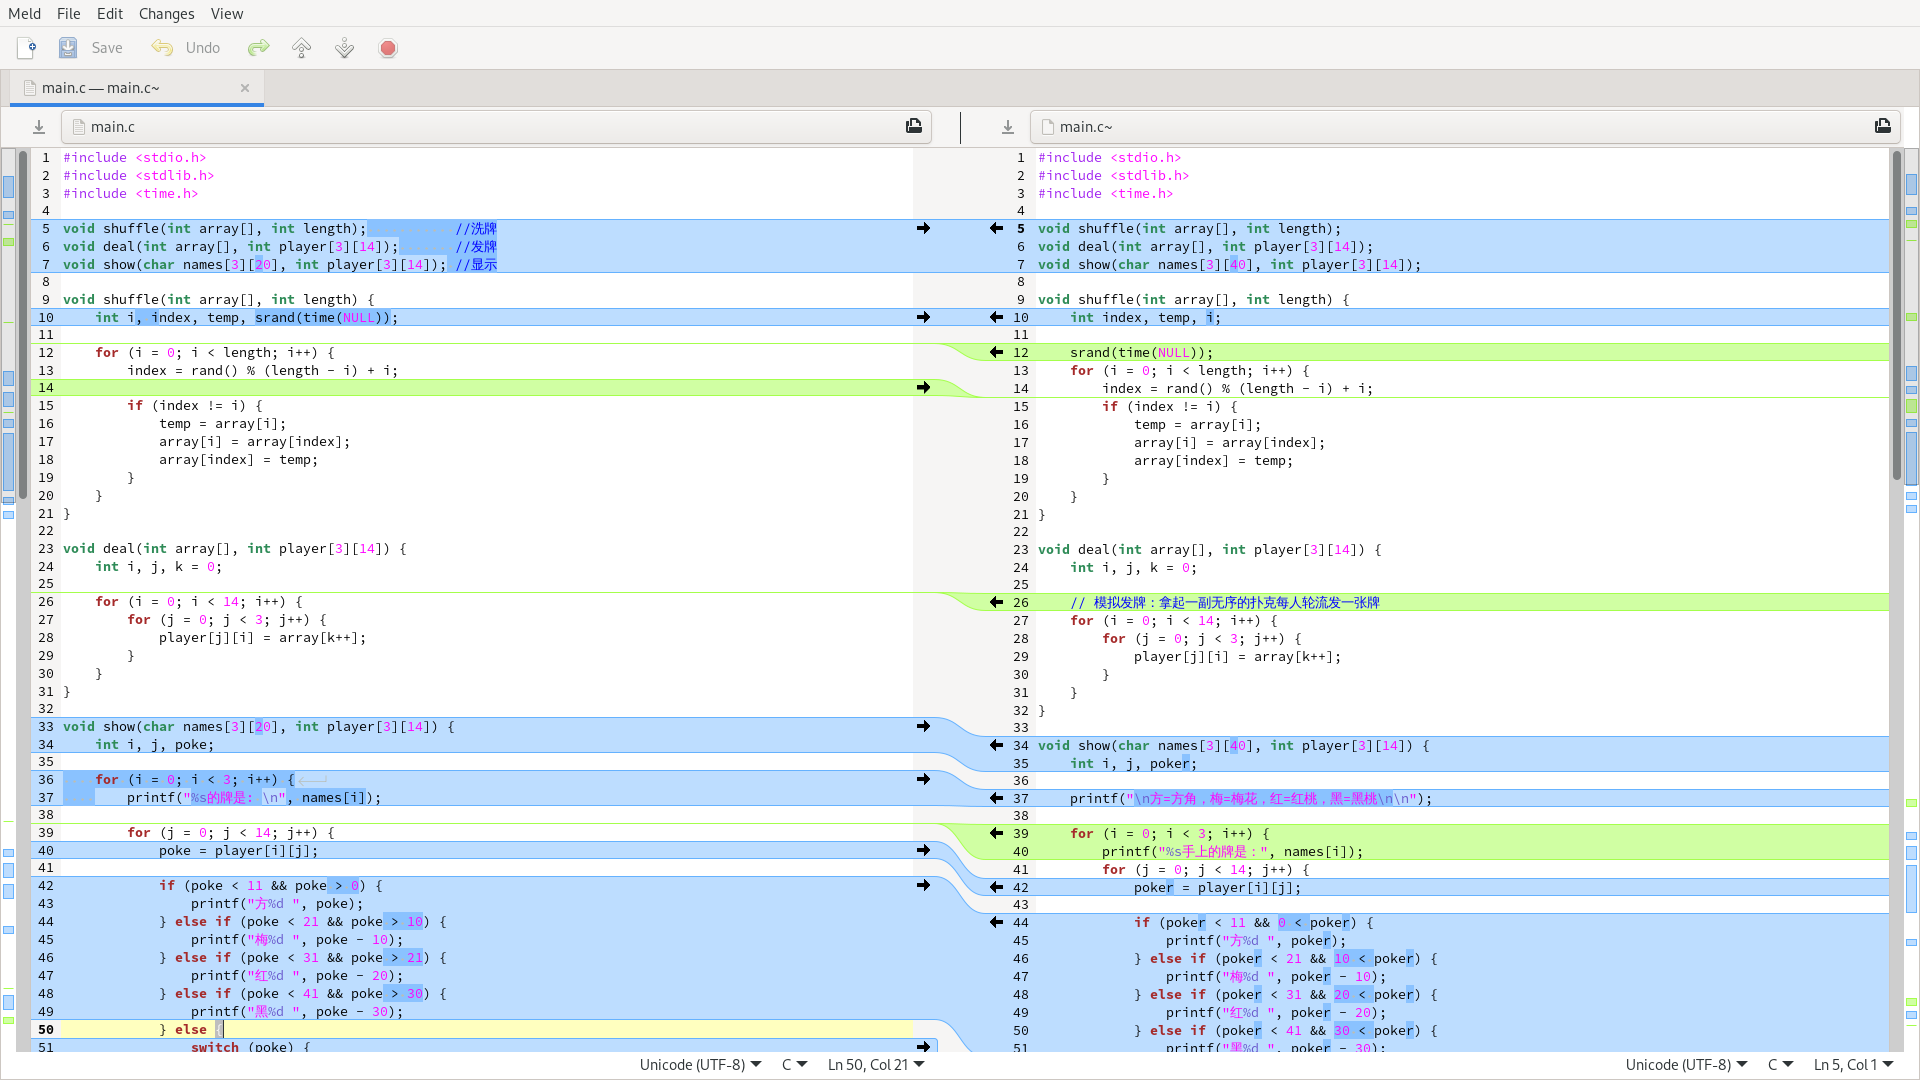Pull right line 37 printf change left
This screenshot has width=1920, height=1080.
tap(996, 799)
